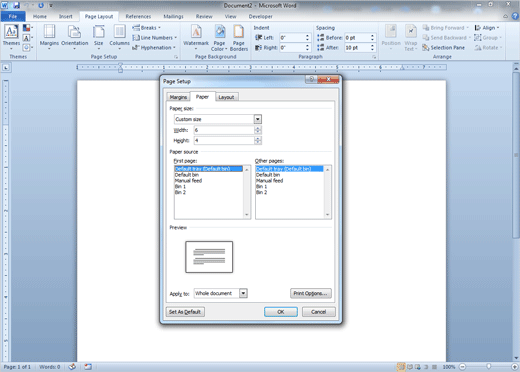520x372 pixels.
Task: Open the Orientation menu in ribbon
Action: [x=75, y=37]
